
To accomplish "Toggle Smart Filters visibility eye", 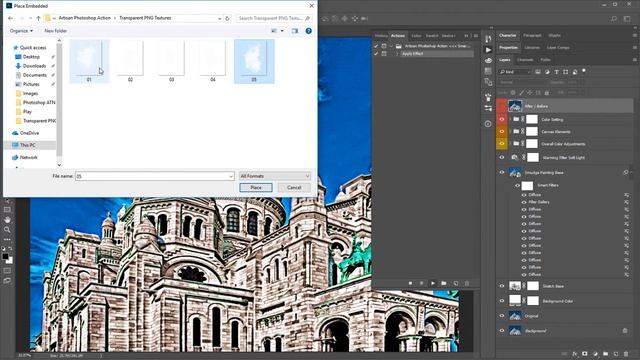I will pos(518,185).
